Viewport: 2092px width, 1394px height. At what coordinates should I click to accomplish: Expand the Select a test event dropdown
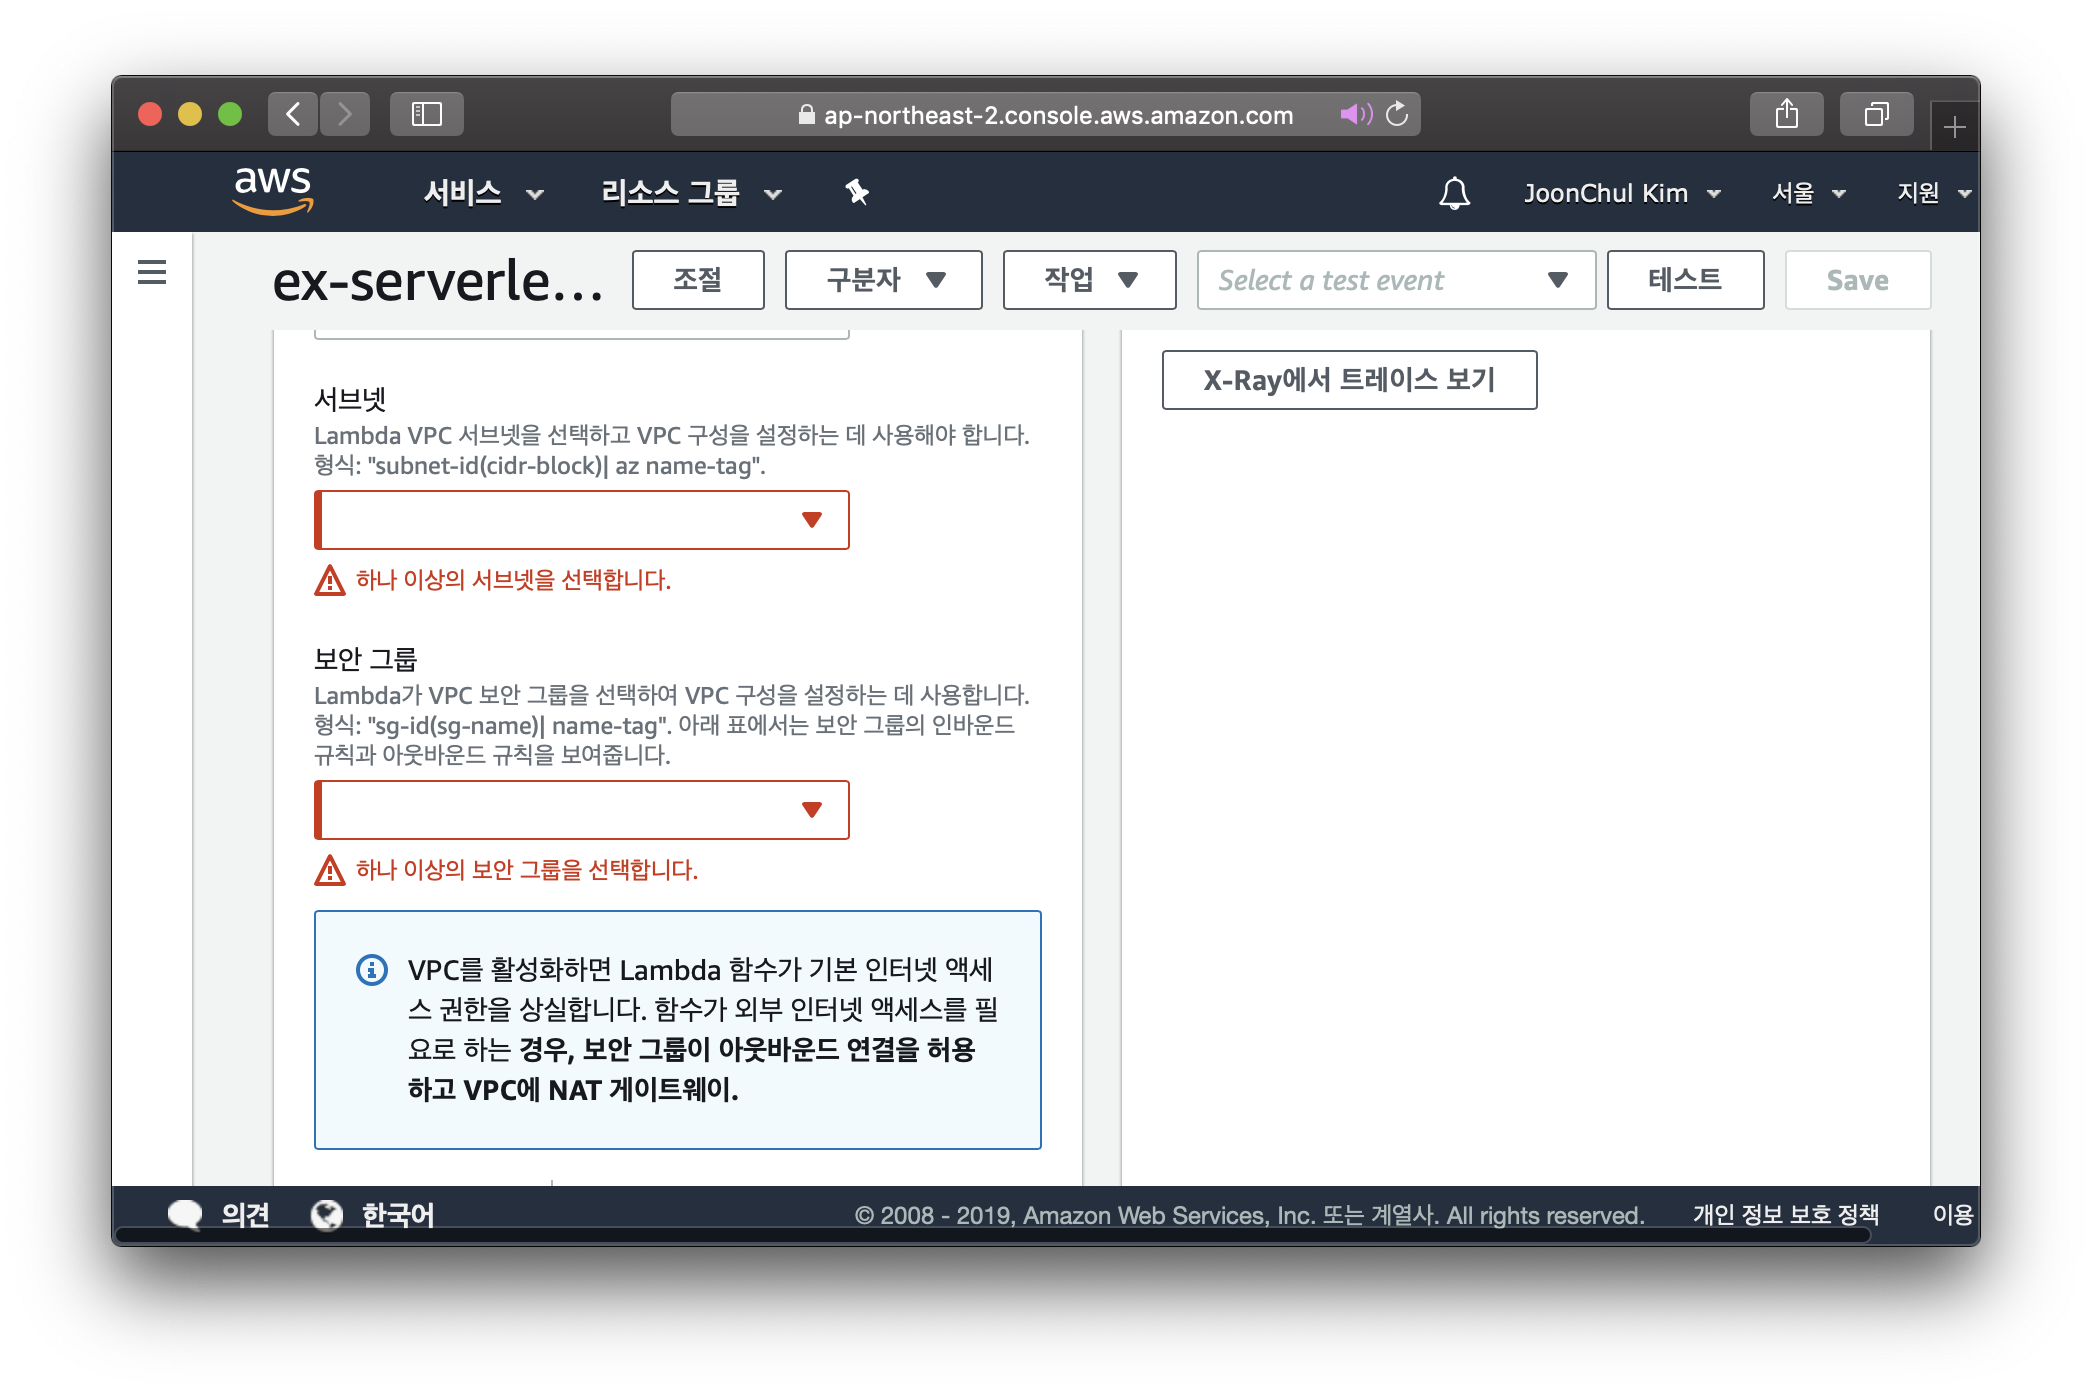[1395, 280]
